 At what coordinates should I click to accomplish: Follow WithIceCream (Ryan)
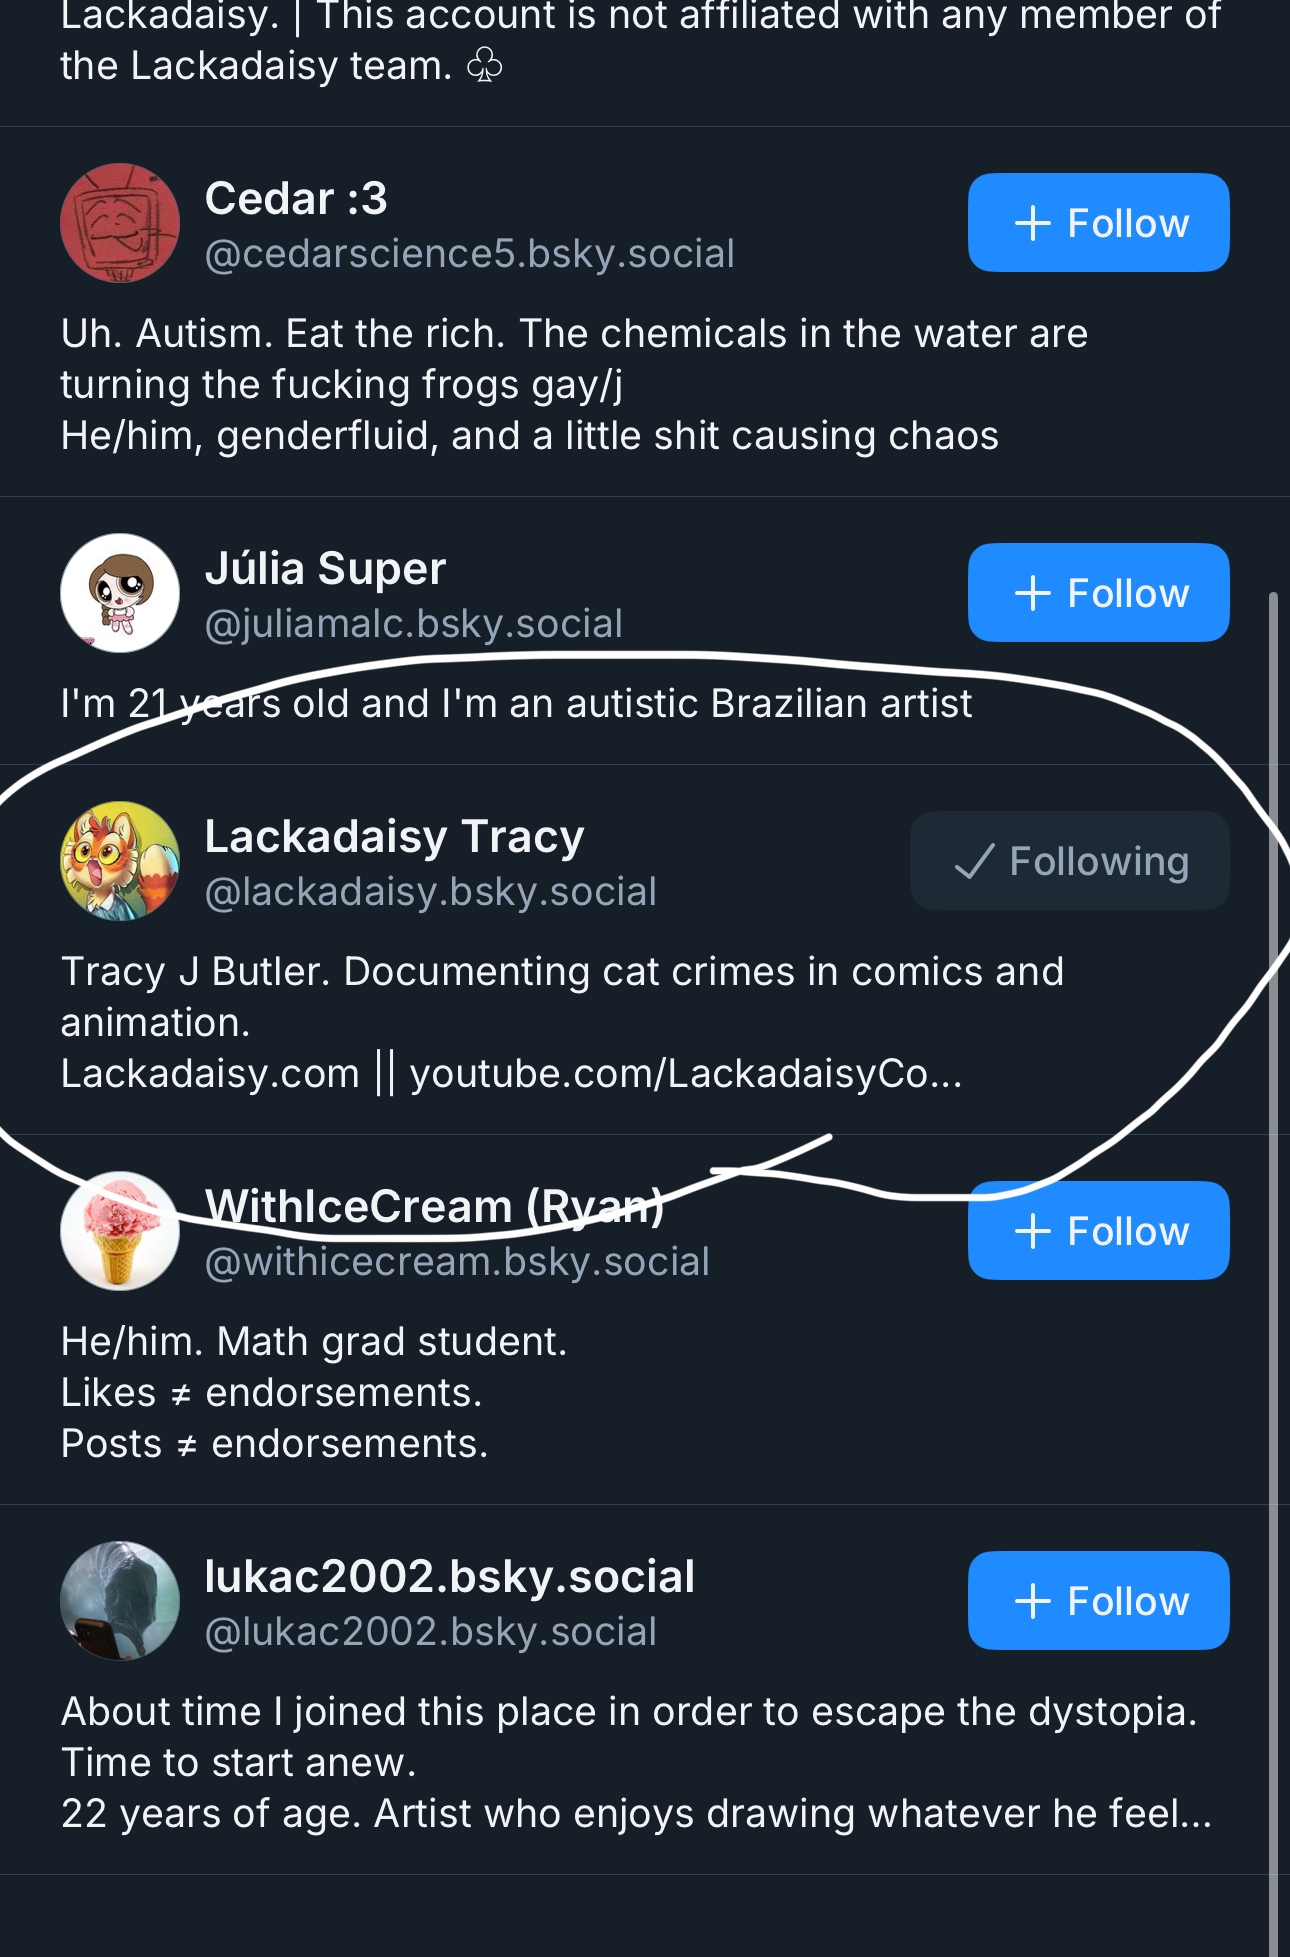(x=1098, y=1231)
